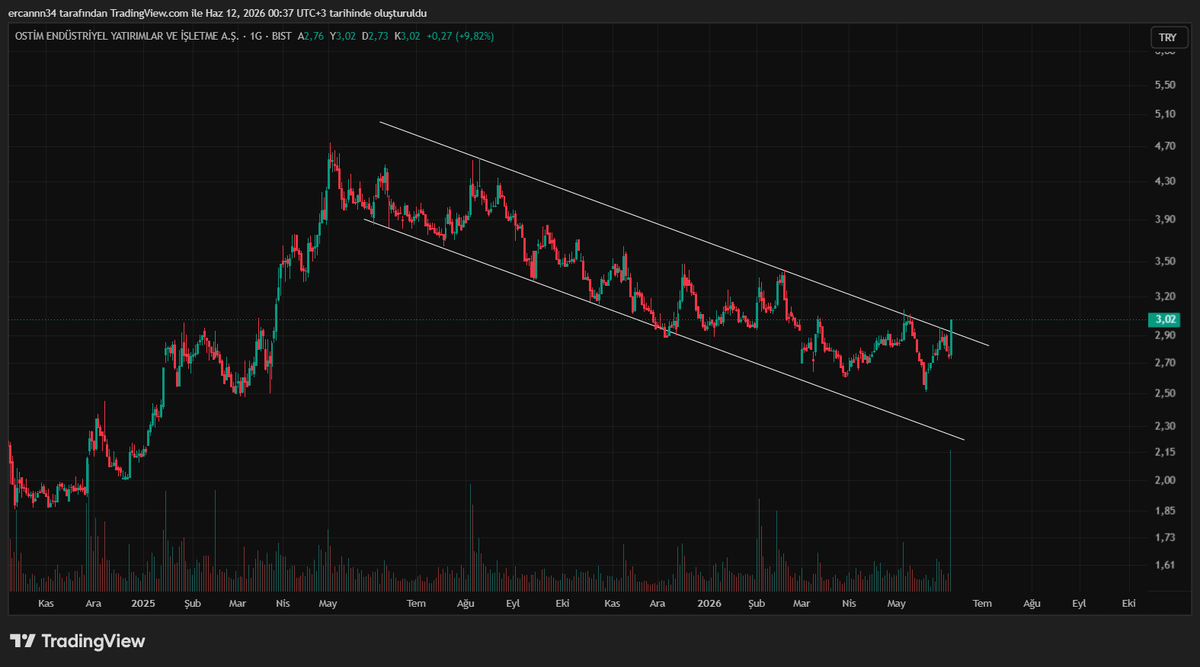This screenshot has height=667, width=1200.
Task: Click the 2,00 price axis label
Action: [1164, 481]
